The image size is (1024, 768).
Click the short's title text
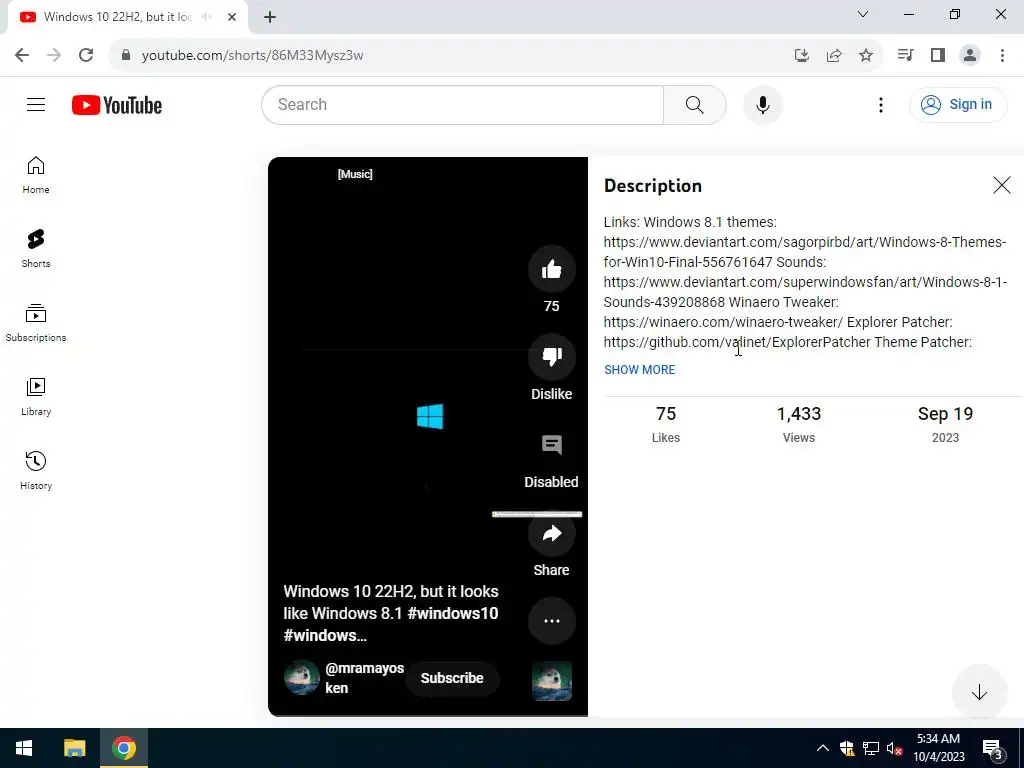coord(391,613)
